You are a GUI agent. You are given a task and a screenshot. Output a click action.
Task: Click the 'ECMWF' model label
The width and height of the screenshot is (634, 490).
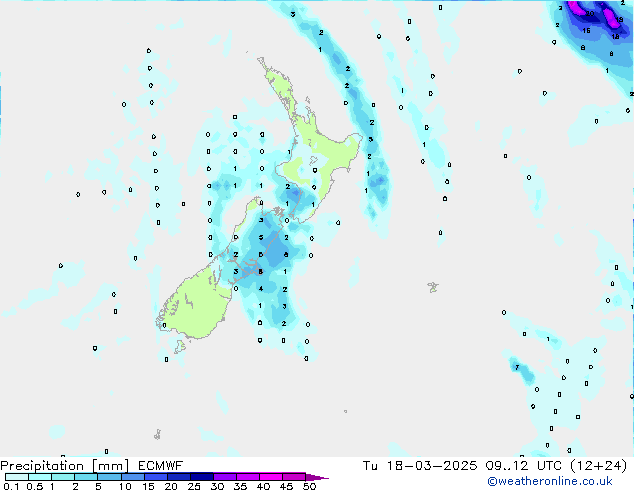click(x=161, y=466)
